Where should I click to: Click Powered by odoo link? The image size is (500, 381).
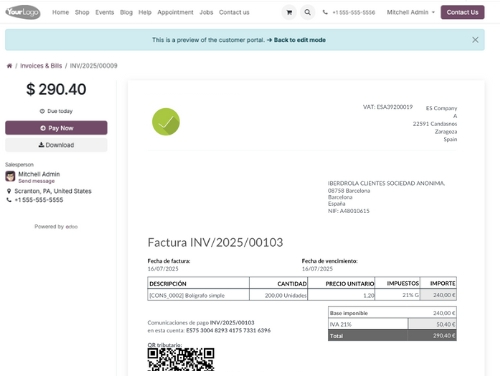pos(56,227)
